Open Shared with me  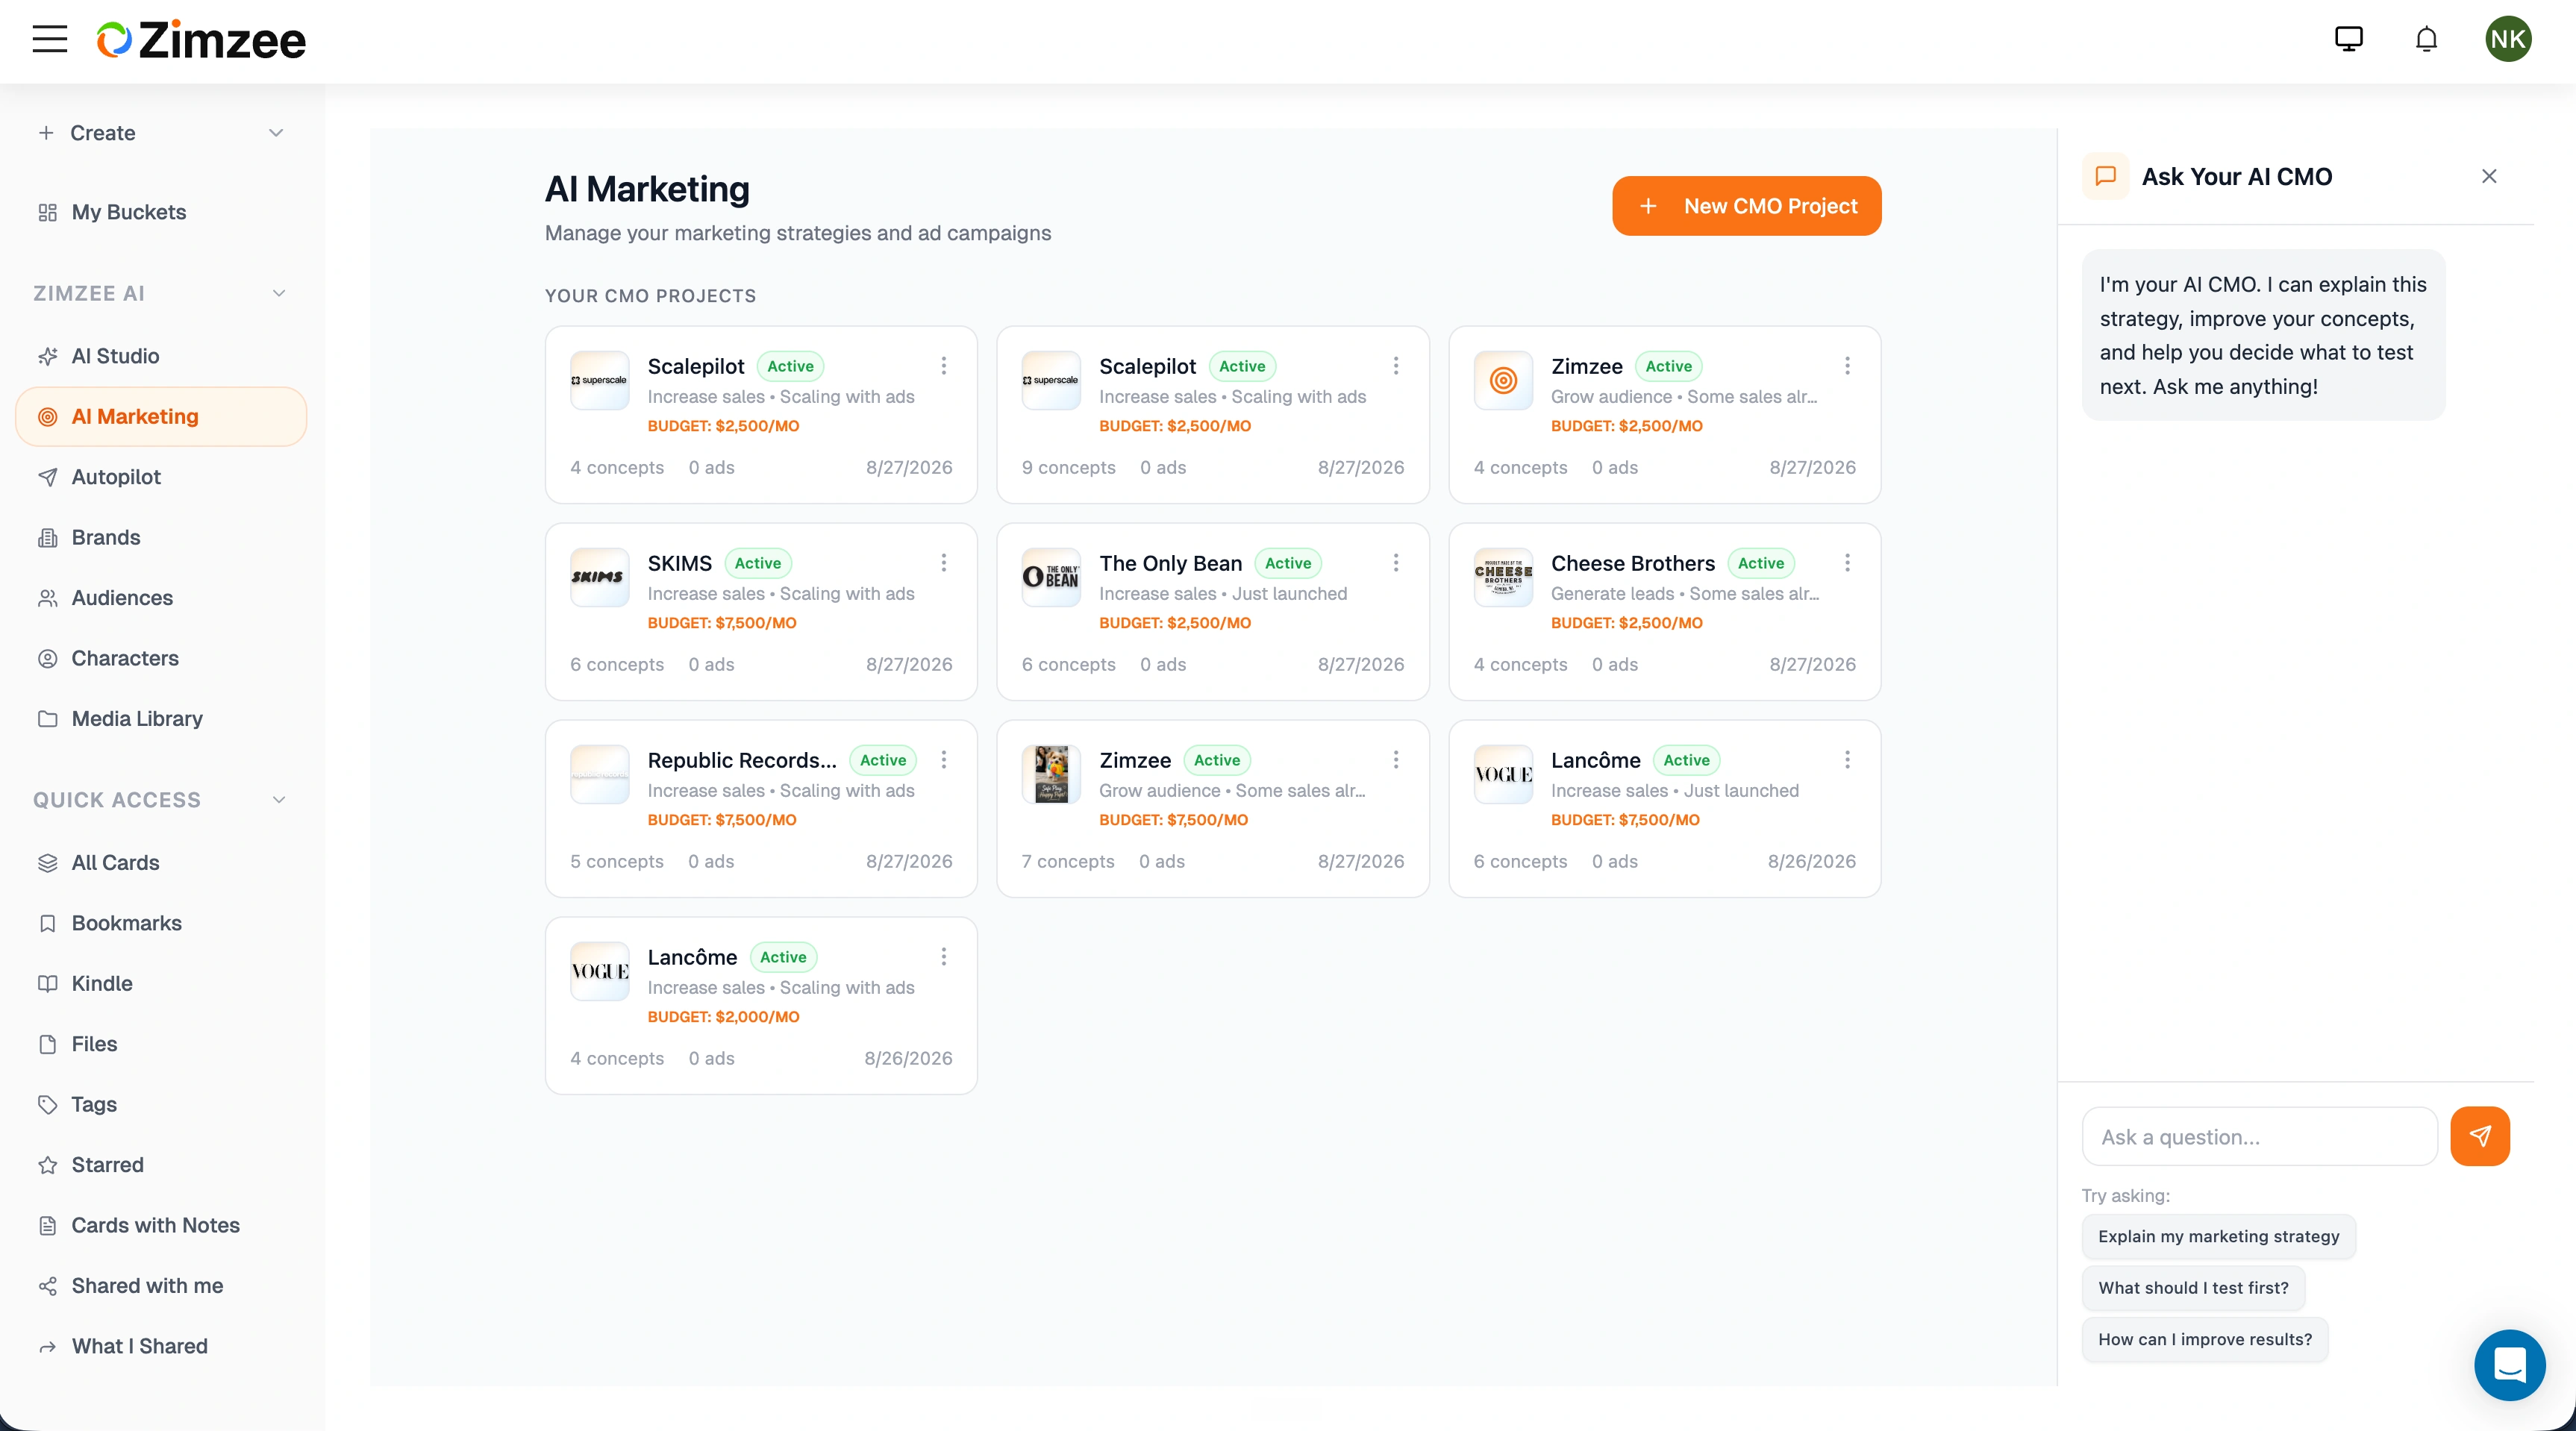pos(161,1286)
